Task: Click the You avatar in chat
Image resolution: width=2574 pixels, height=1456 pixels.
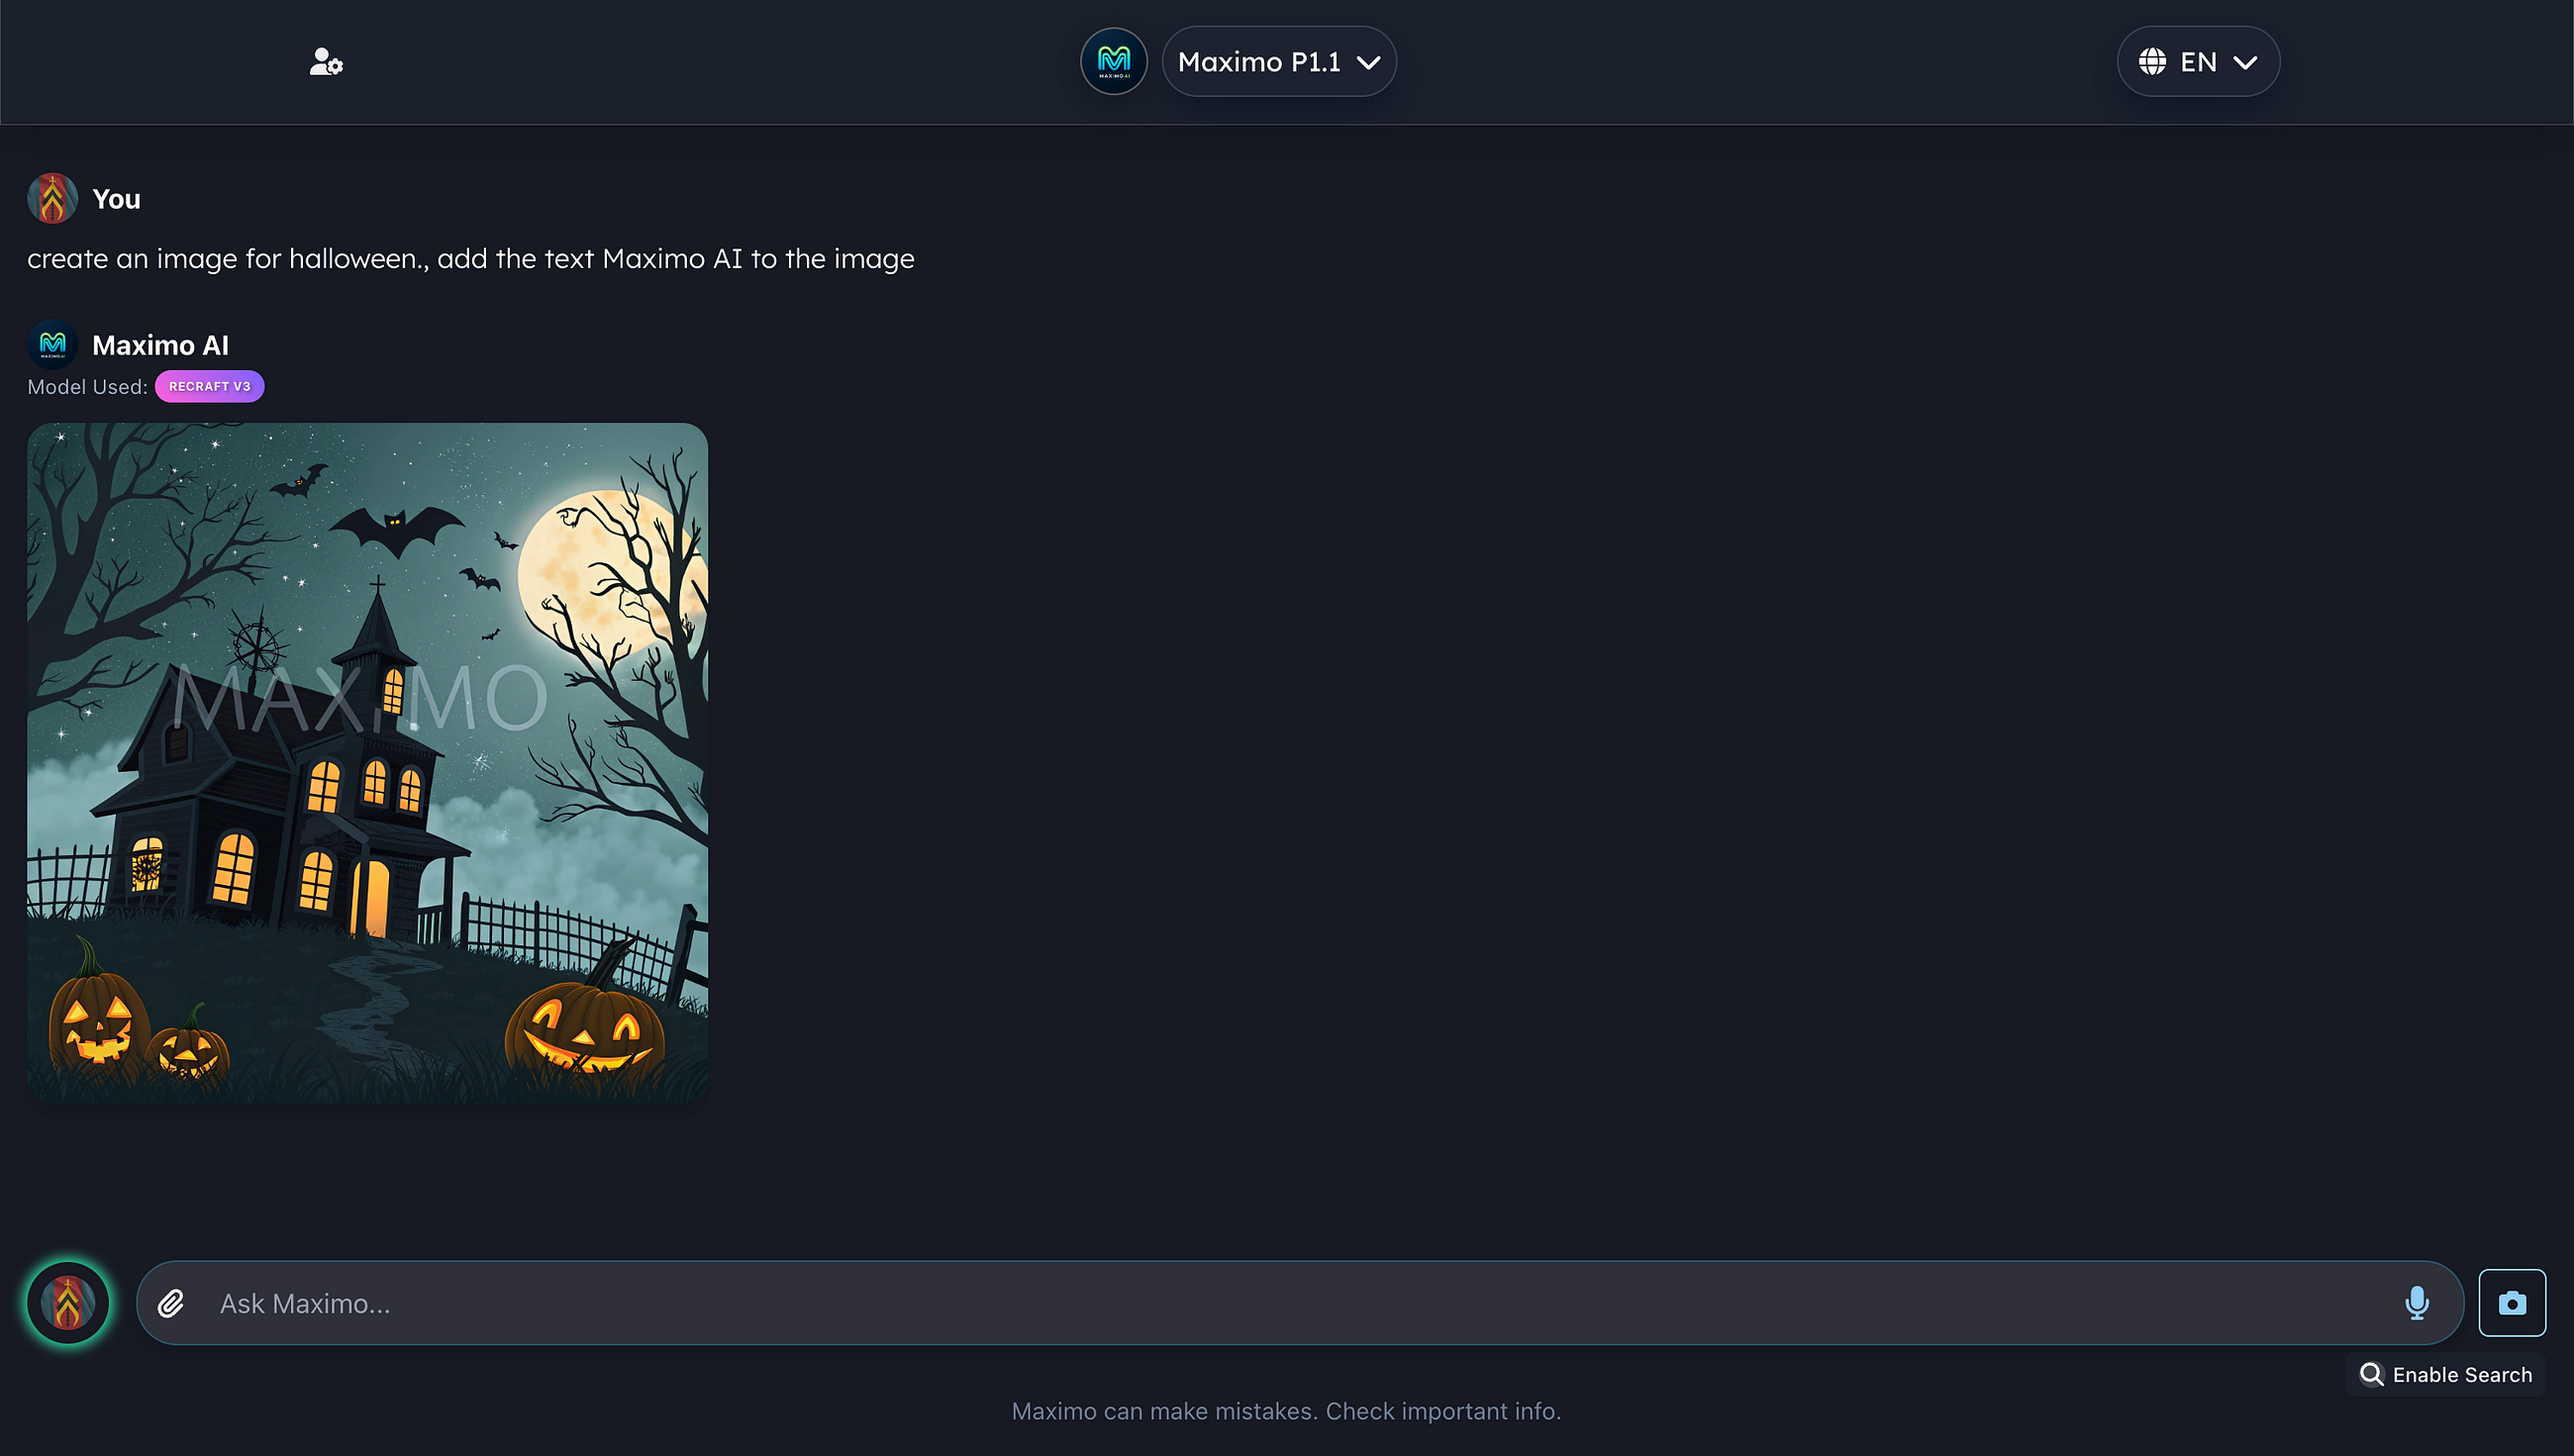Action: pyautogui.click(x=52, y=198)
